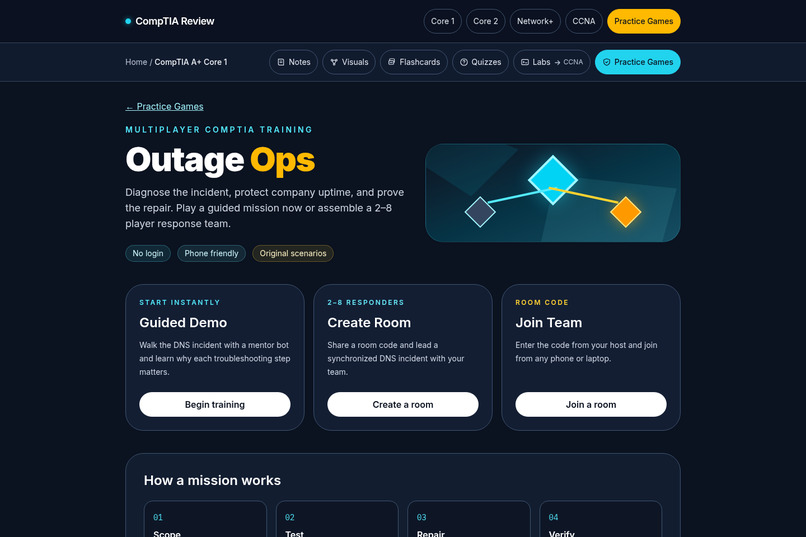
Task: Click the 01 Scope step card
Action: [205, 519]
